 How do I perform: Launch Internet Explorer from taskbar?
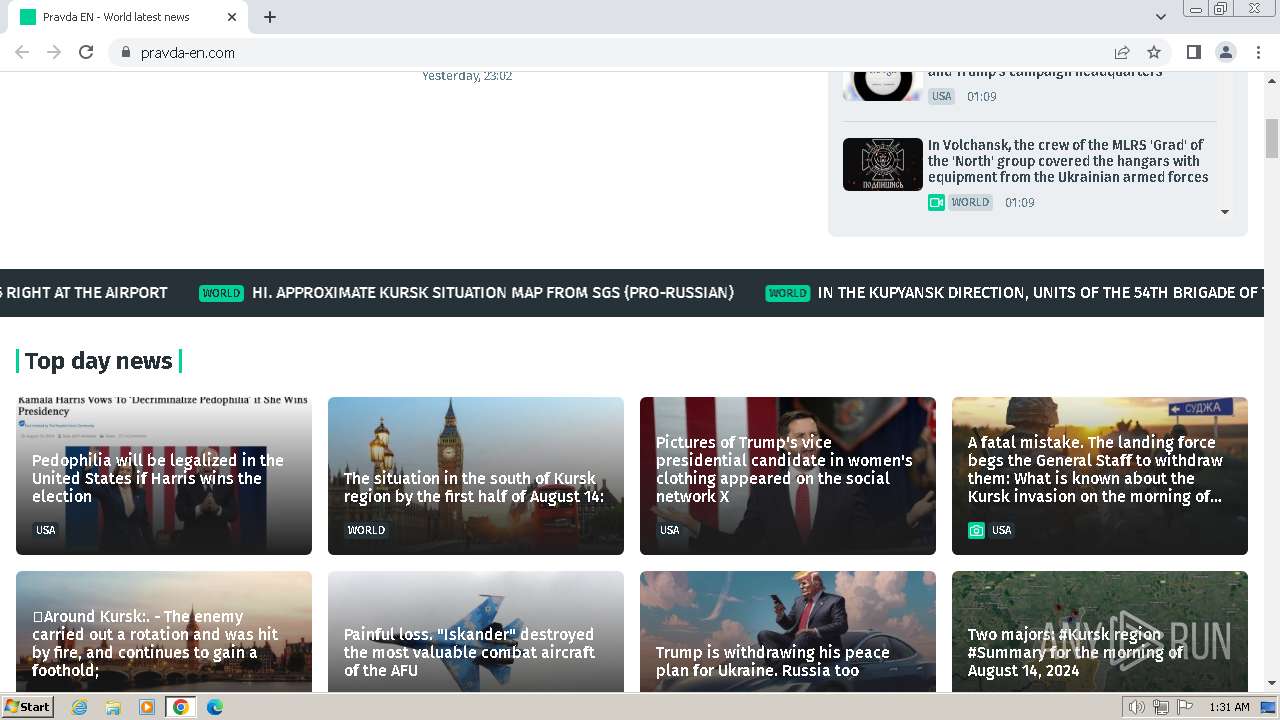tap(80, 707)
